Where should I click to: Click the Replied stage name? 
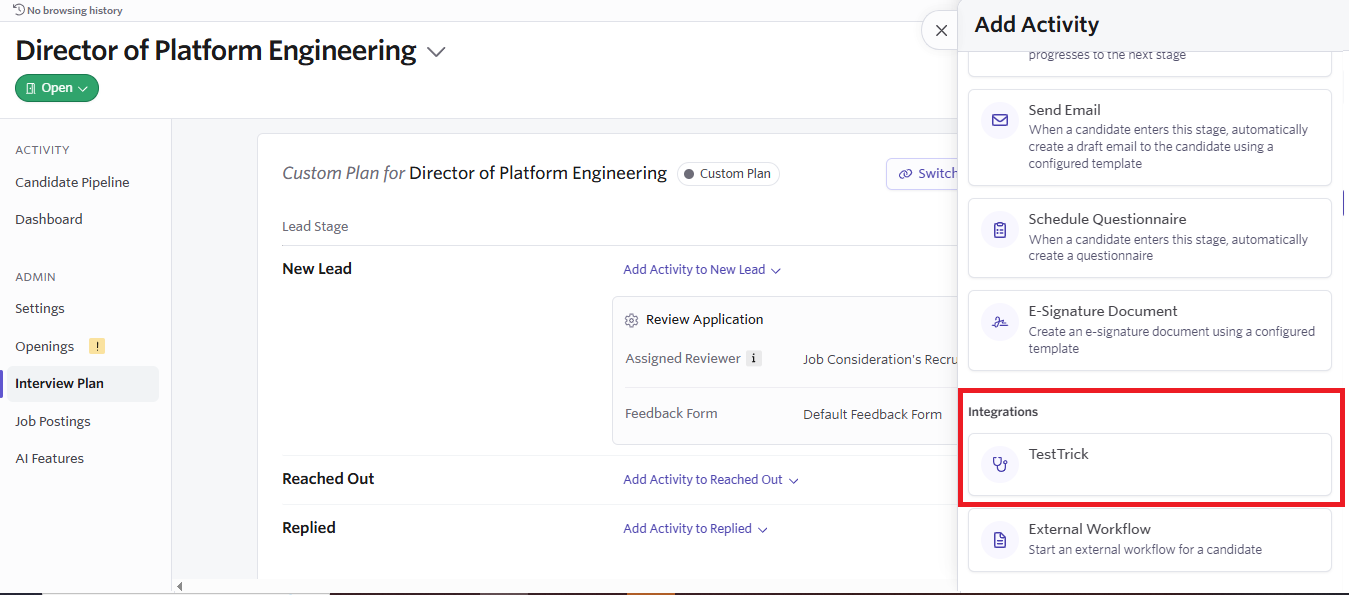click(x=309, y=528)
